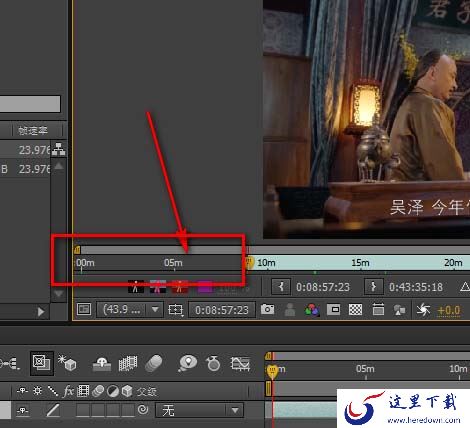470x428 pixels.
Task: Click the 帧速率 (frame rate) column header
Action: pos(33,130)
